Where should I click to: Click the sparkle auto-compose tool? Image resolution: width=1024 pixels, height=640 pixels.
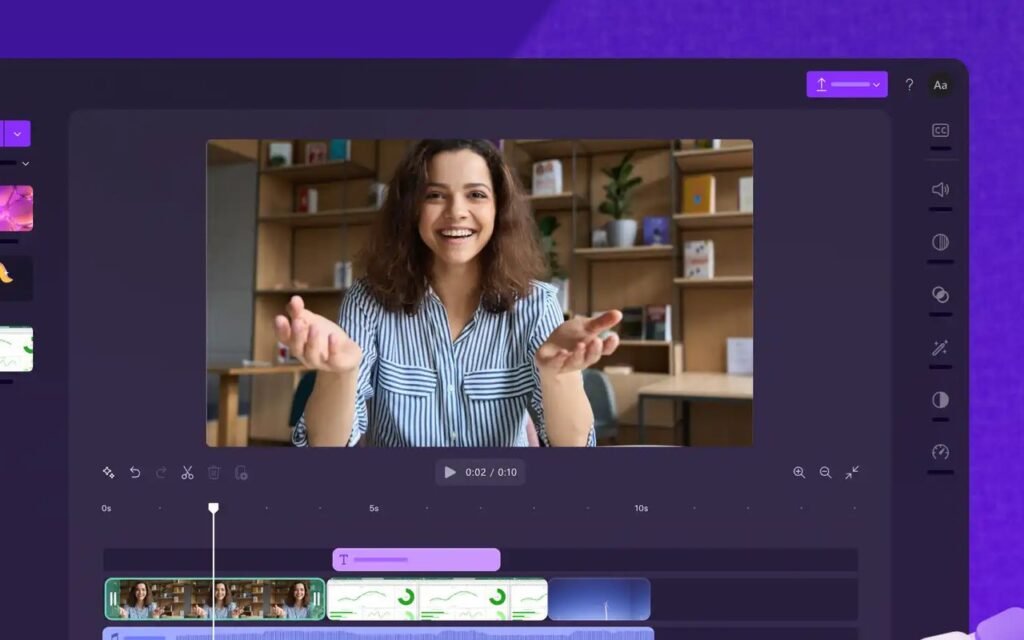pos(108,472)
